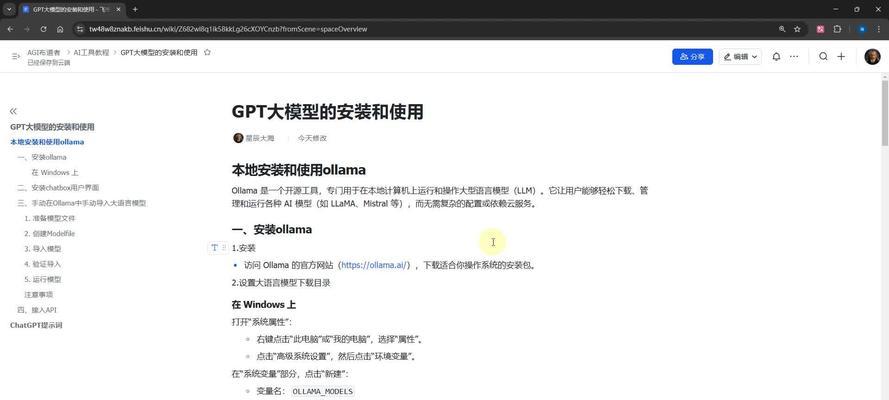
Task: Click the 分享 share button
Action: click(692, 57)
